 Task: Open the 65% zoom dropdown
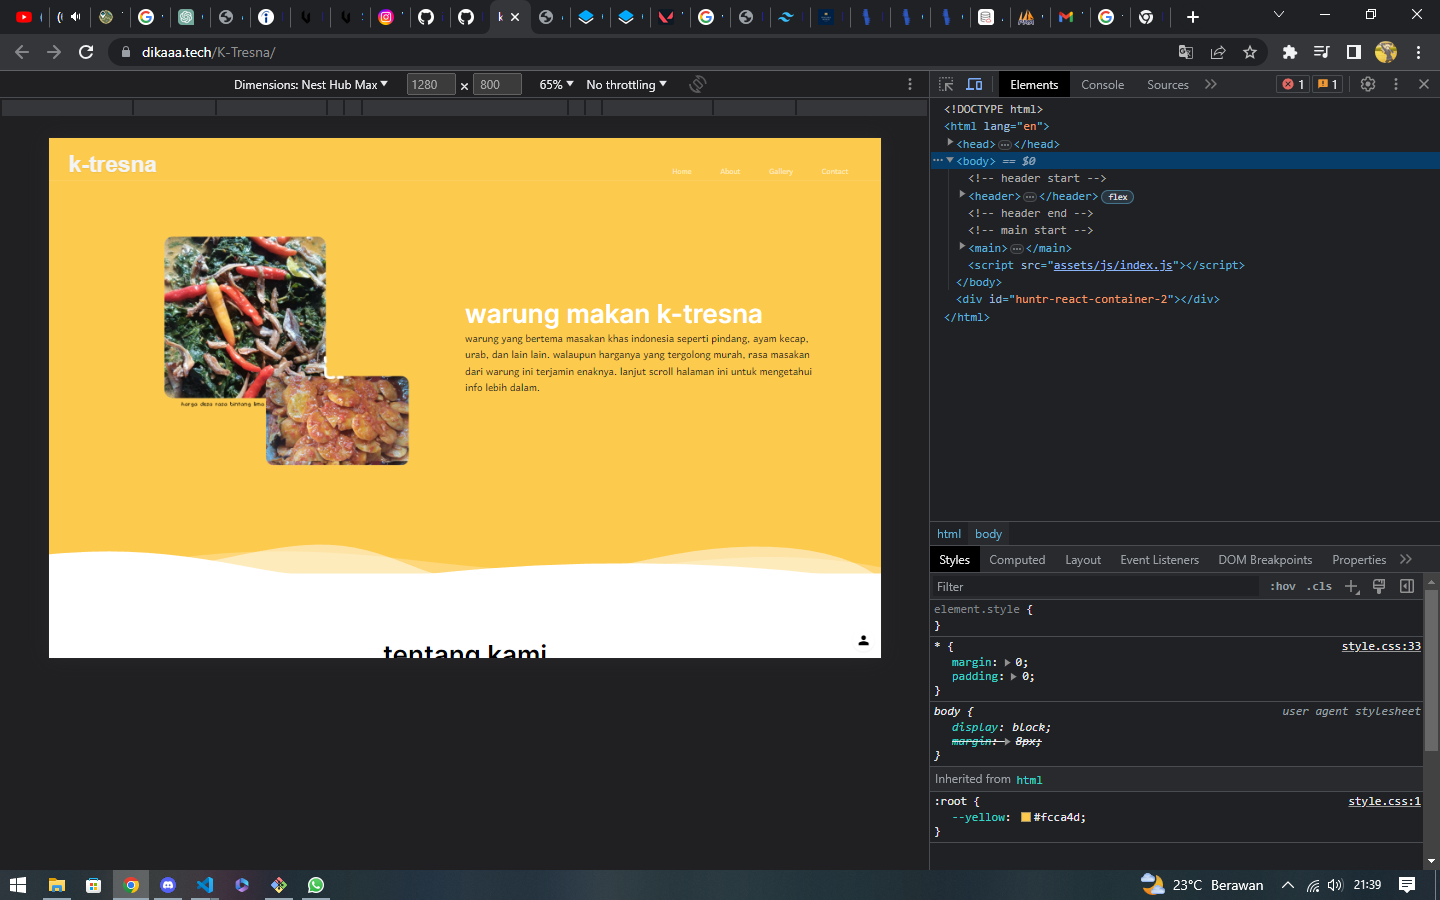556,85
